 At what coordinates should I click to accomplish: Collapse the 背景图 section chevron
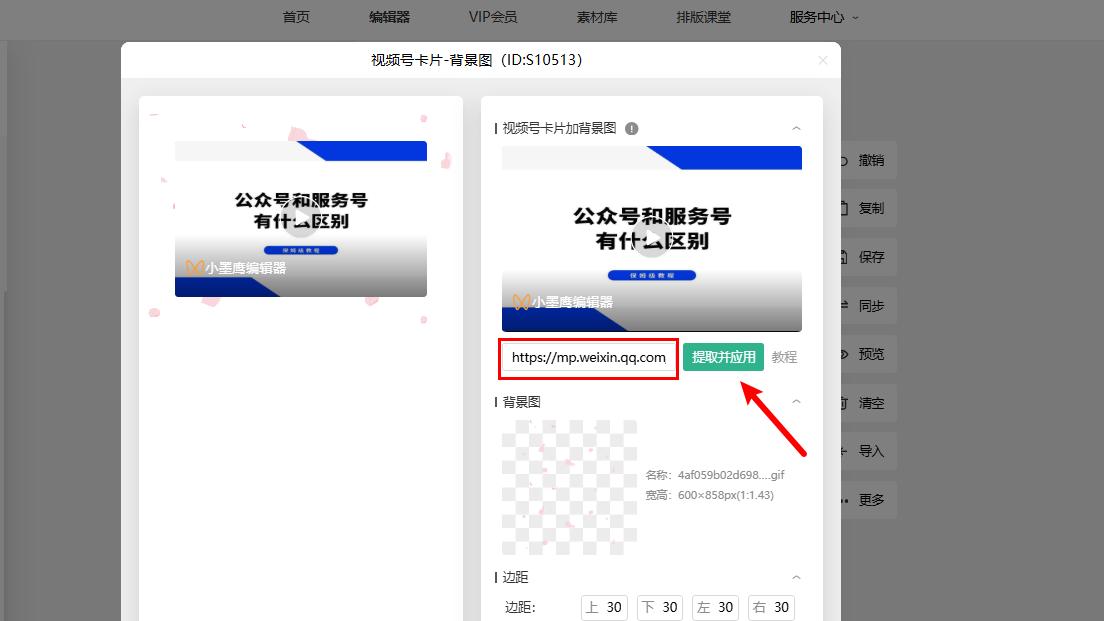(x=797, y=401)
